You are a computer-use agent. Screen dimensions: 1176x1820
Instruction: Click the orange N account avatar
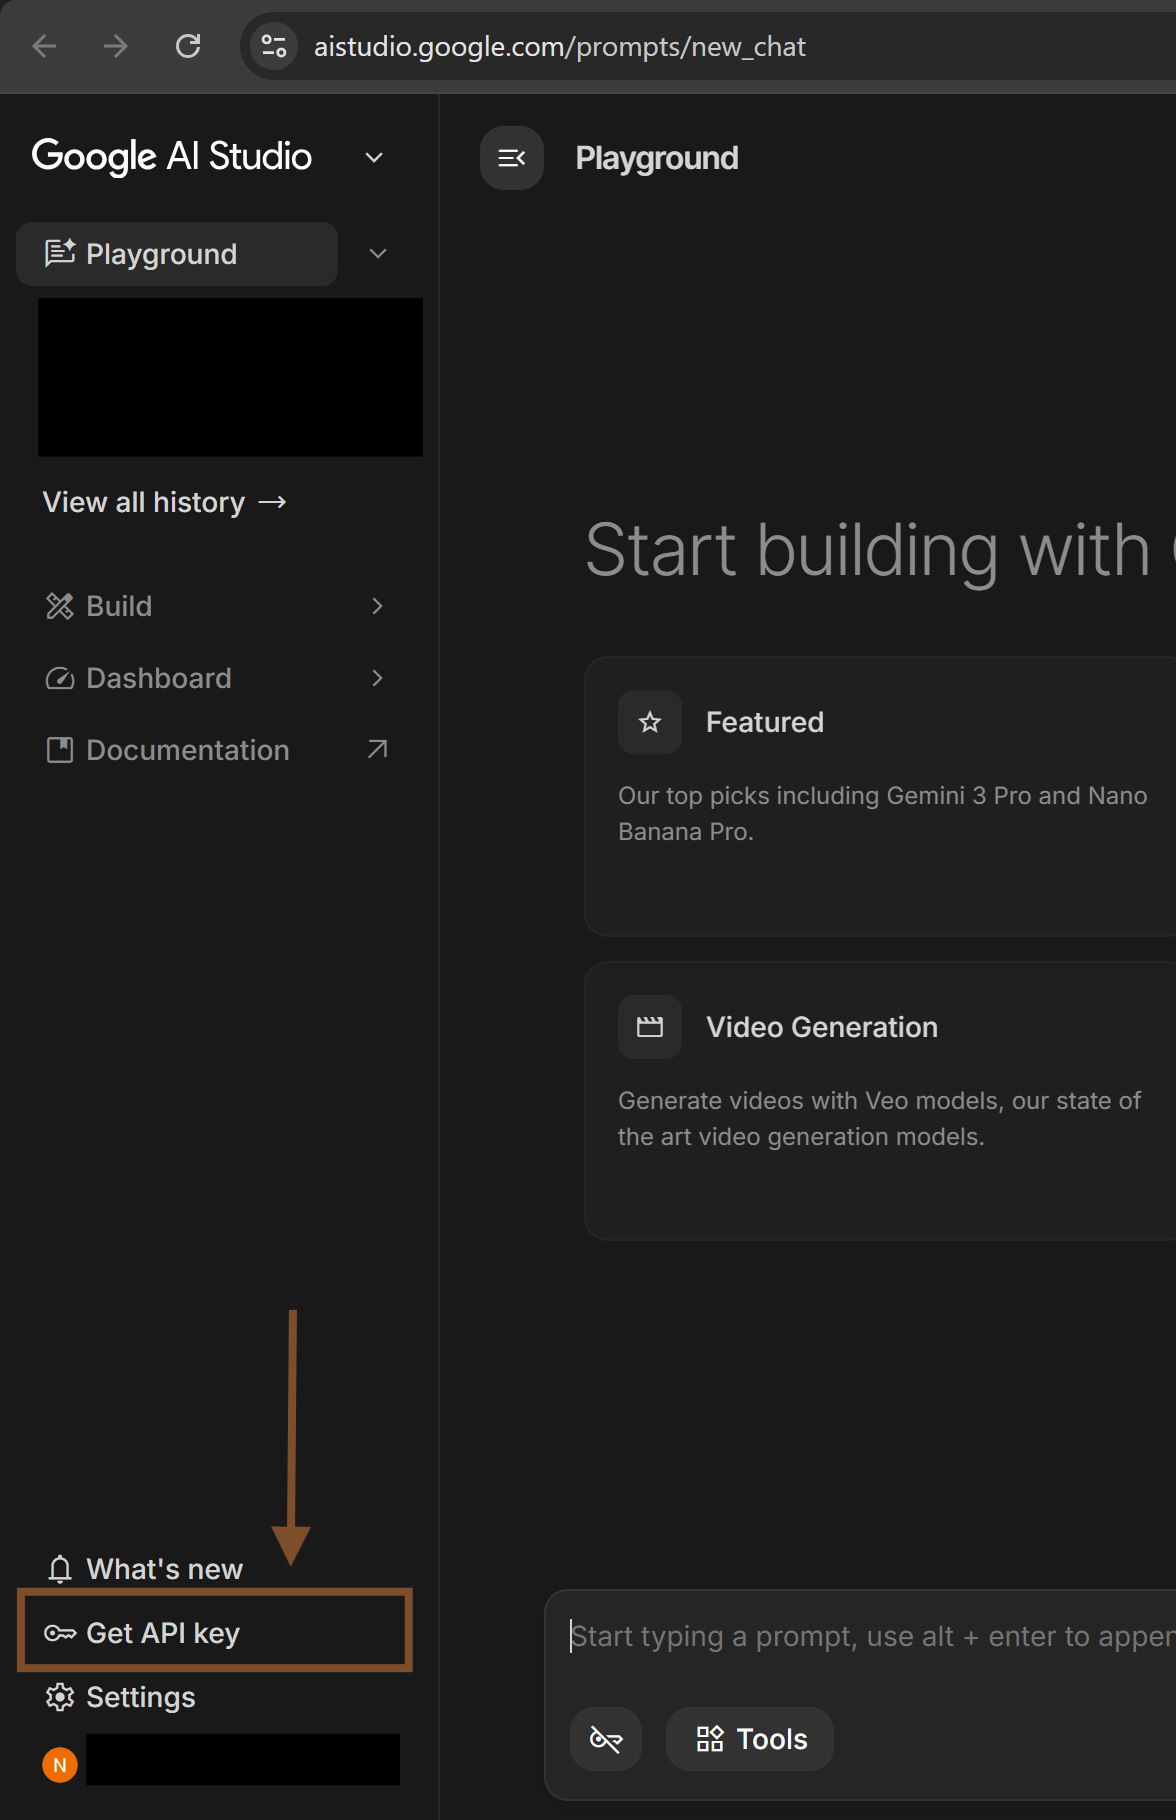(60, 1765)
